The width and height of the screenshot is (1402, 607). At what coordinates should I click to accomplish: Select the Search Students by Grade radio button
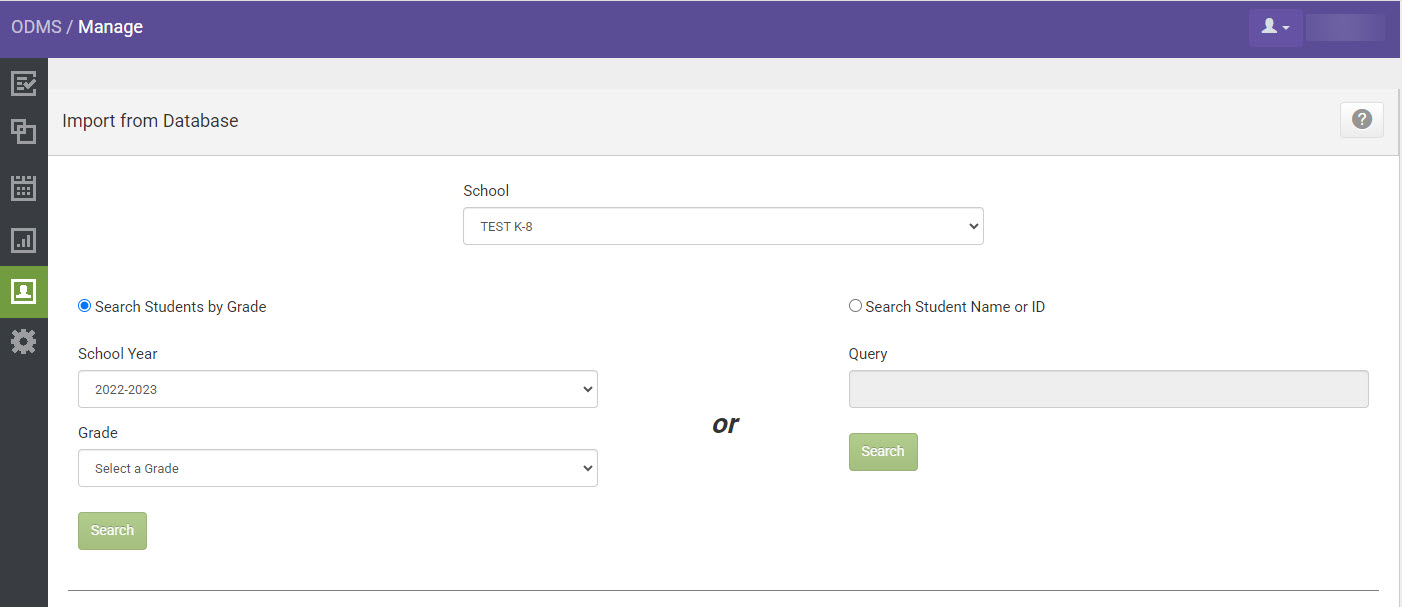(84, 305)
